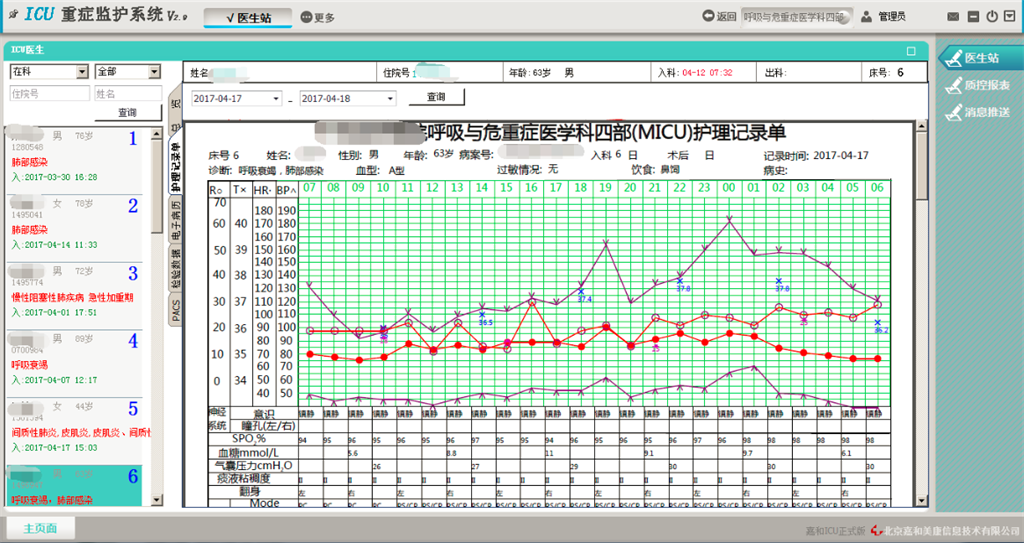Click the 返回 back arrow icon
This screenshot has height=543, width=1024.
pyautogui.click(x=708, y=17)
